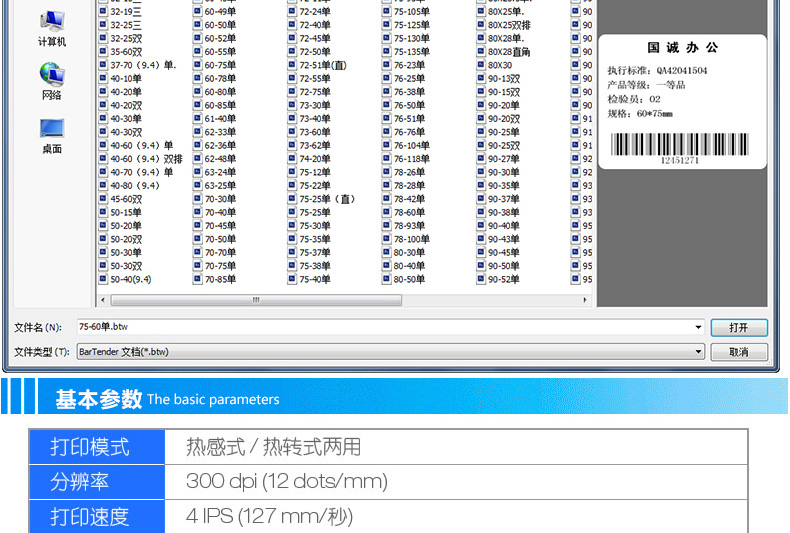Image resolution: width=790 pixels, height=533 pixels.
Task: Pick the 75-25单（直） label file
Action: click(326, 199)
